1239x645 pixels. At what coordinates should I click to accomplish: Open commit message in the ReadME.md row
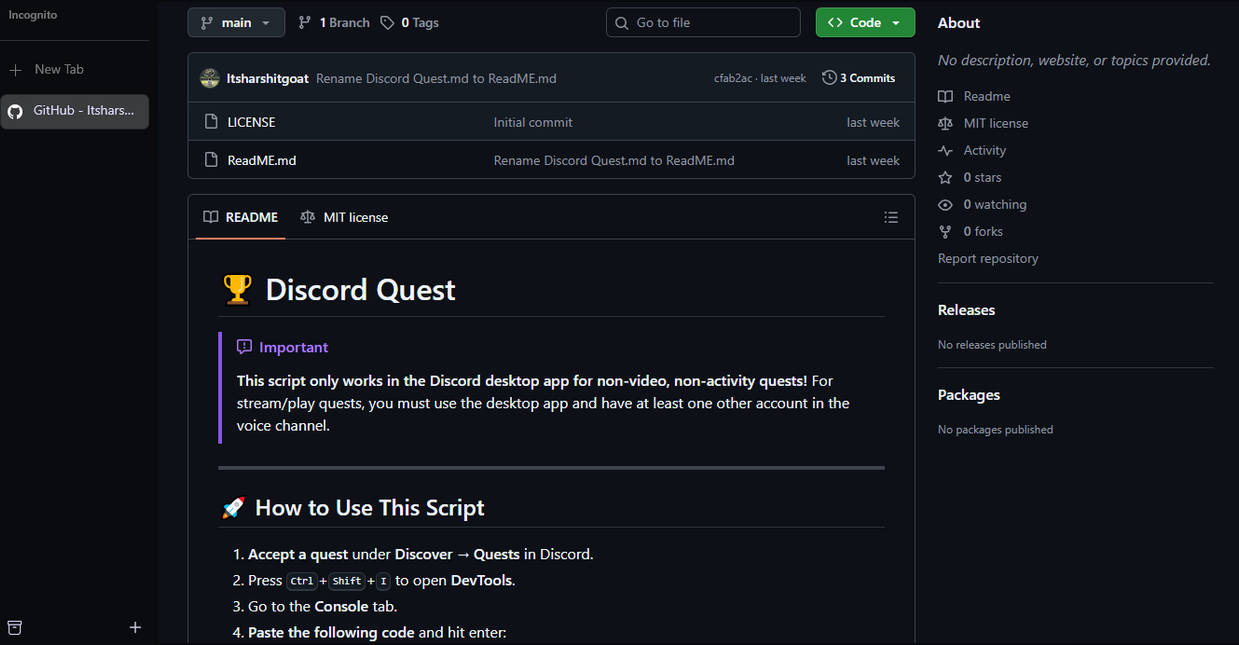click(614, 160)
